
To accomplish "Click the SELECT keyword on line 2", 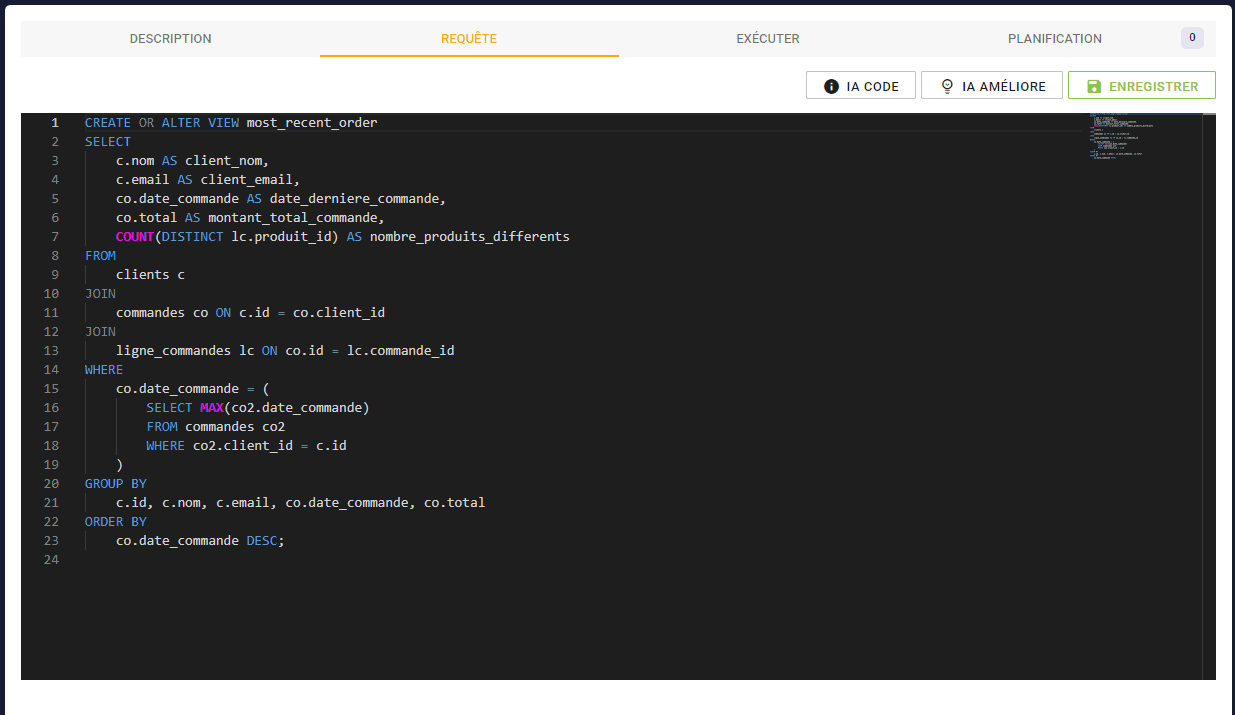I will click(x=108, y=142).
